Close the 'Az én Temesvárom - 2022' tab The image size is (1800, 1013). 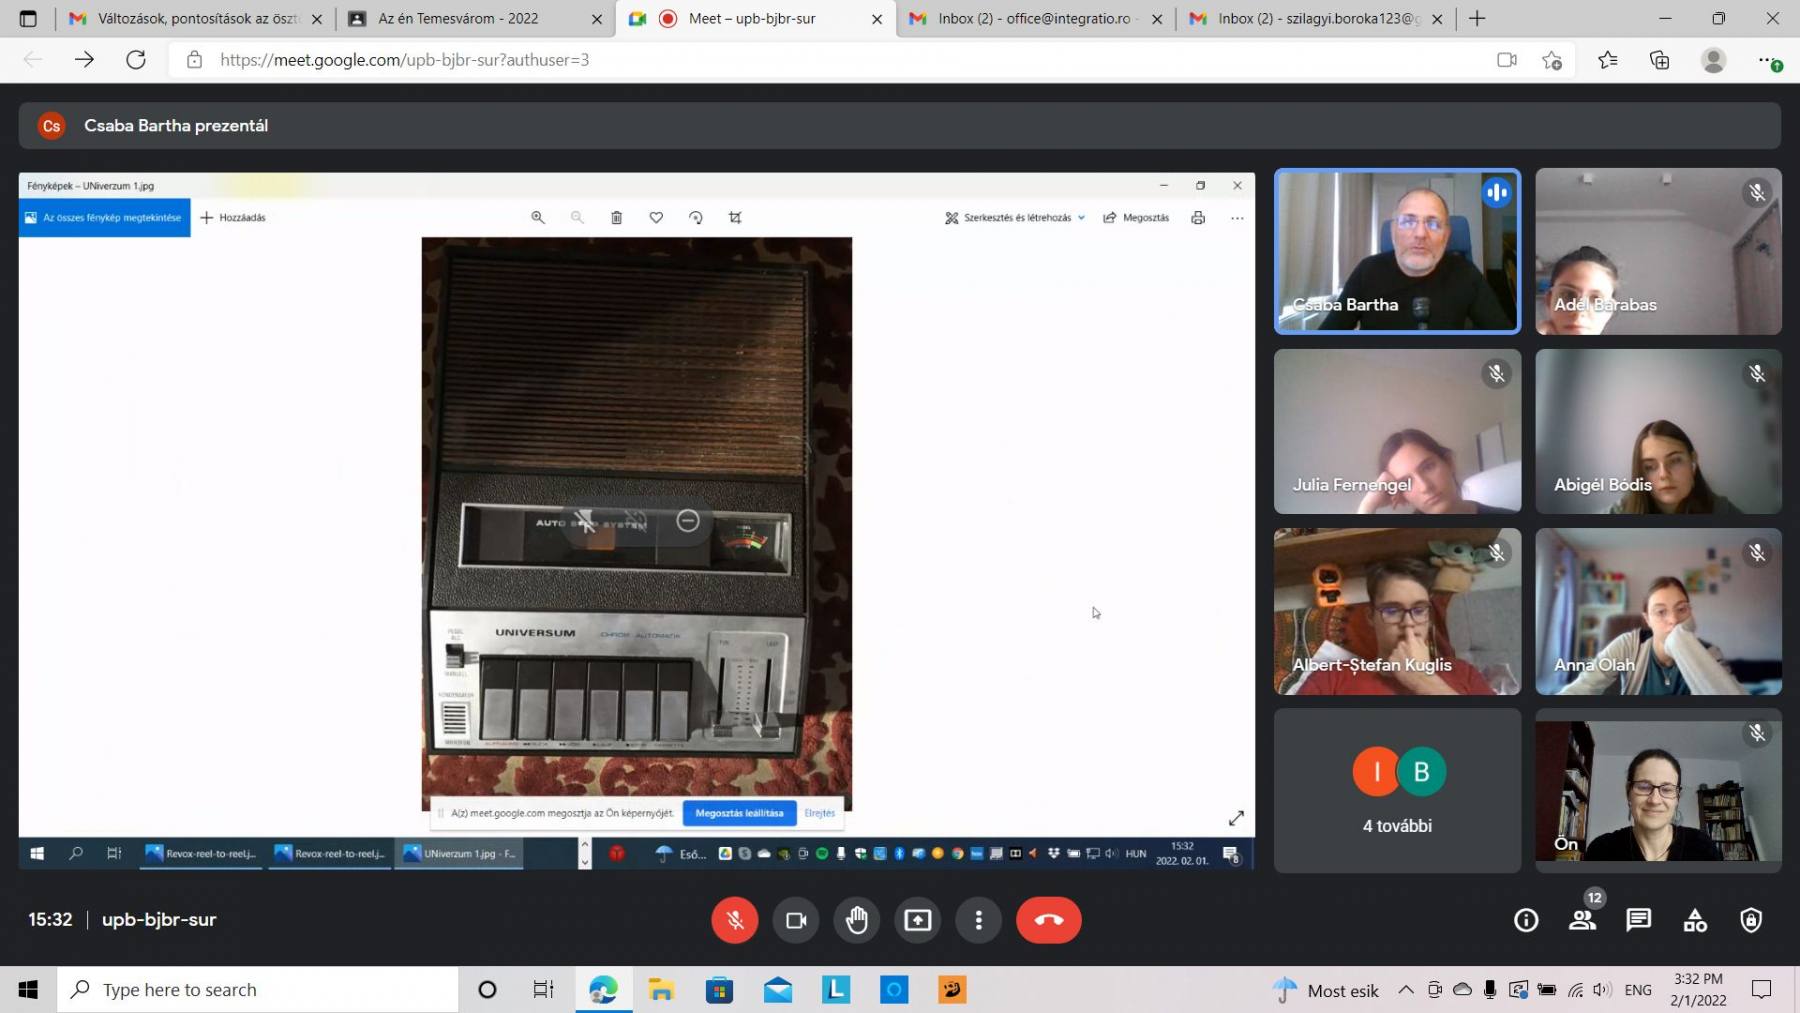click(597, 19)
